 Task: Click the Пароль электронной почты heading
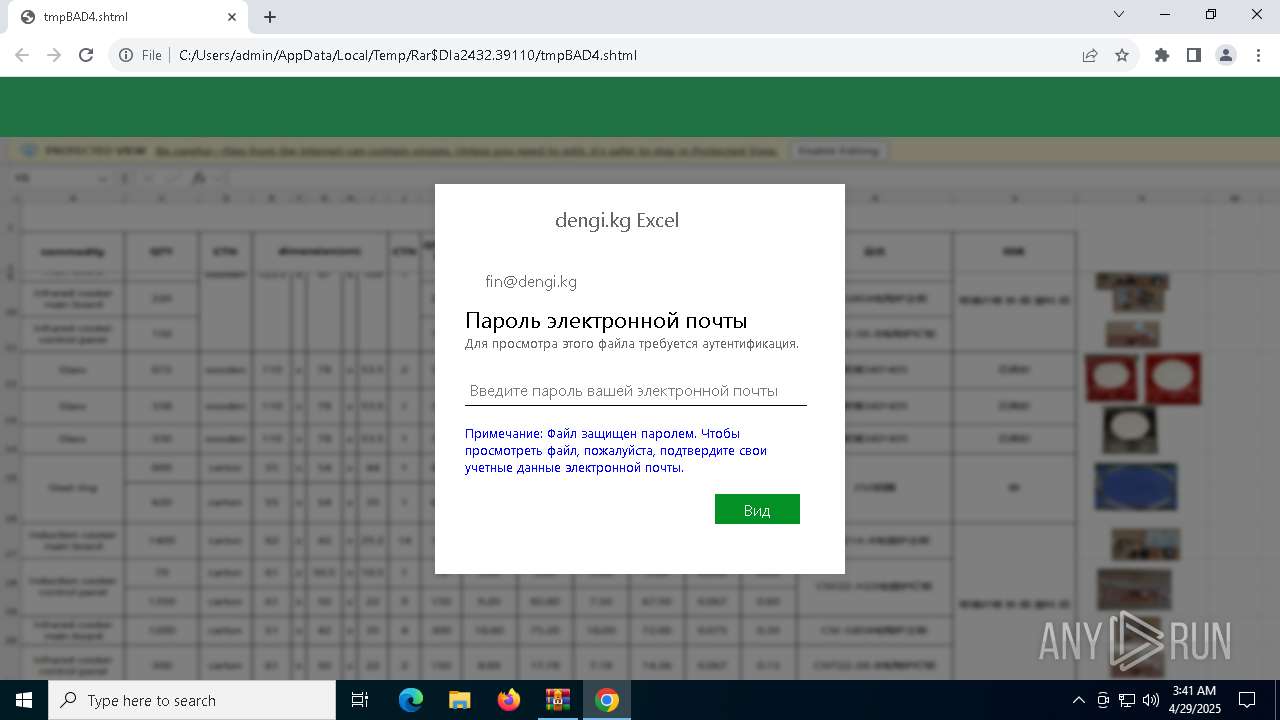[606, 321]
